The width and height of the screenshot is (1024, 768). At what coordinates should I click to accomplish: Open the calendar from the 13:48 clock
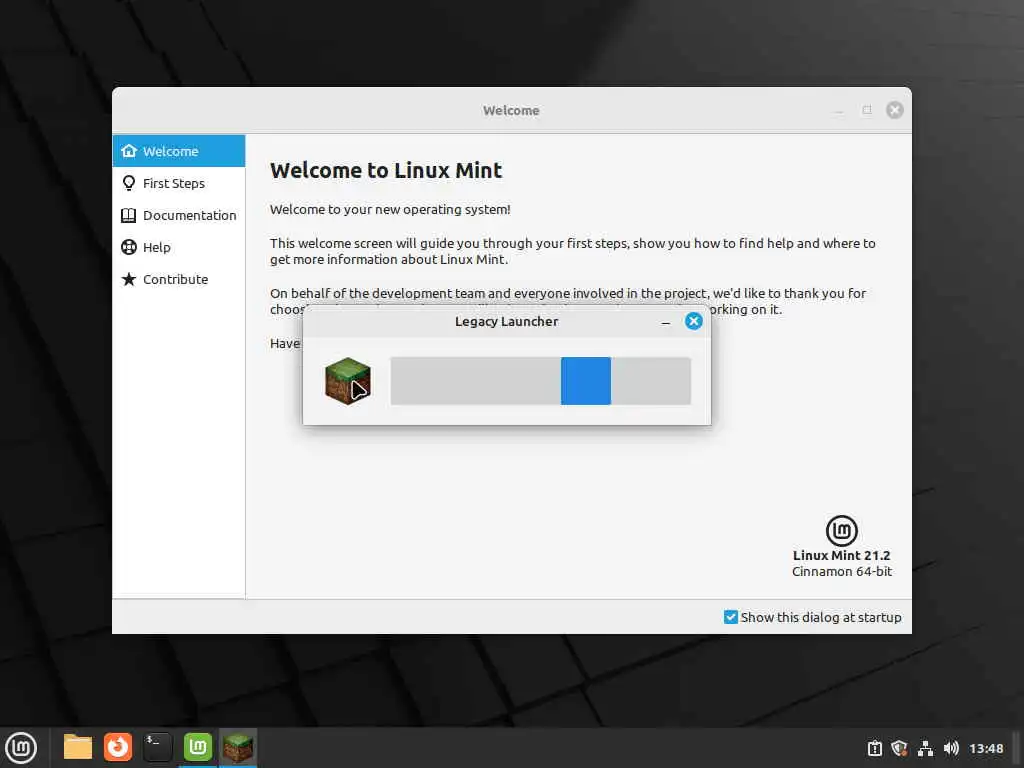click(986, 748)
